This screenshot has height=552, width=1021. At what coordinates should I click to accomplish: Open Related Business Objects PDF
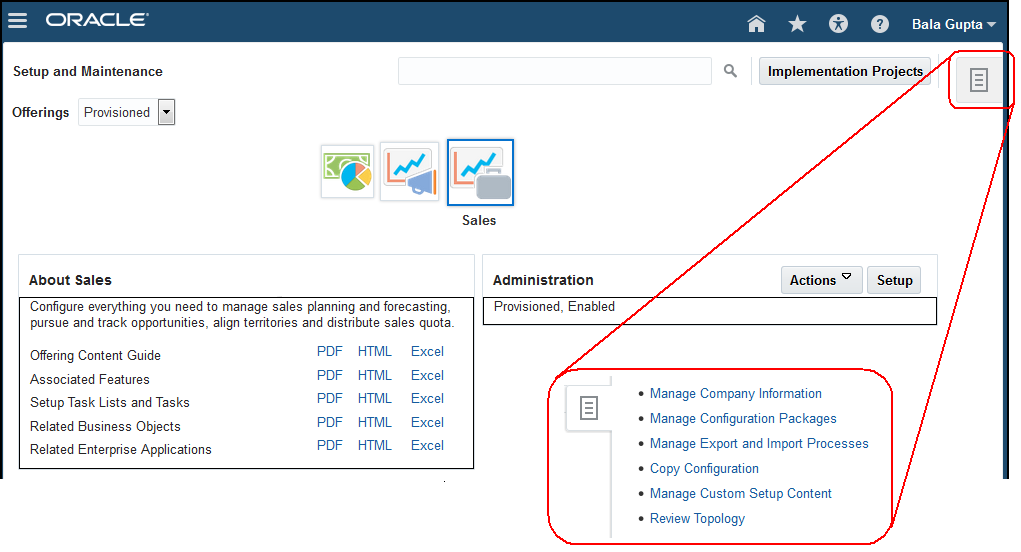(x=329, y=422)
